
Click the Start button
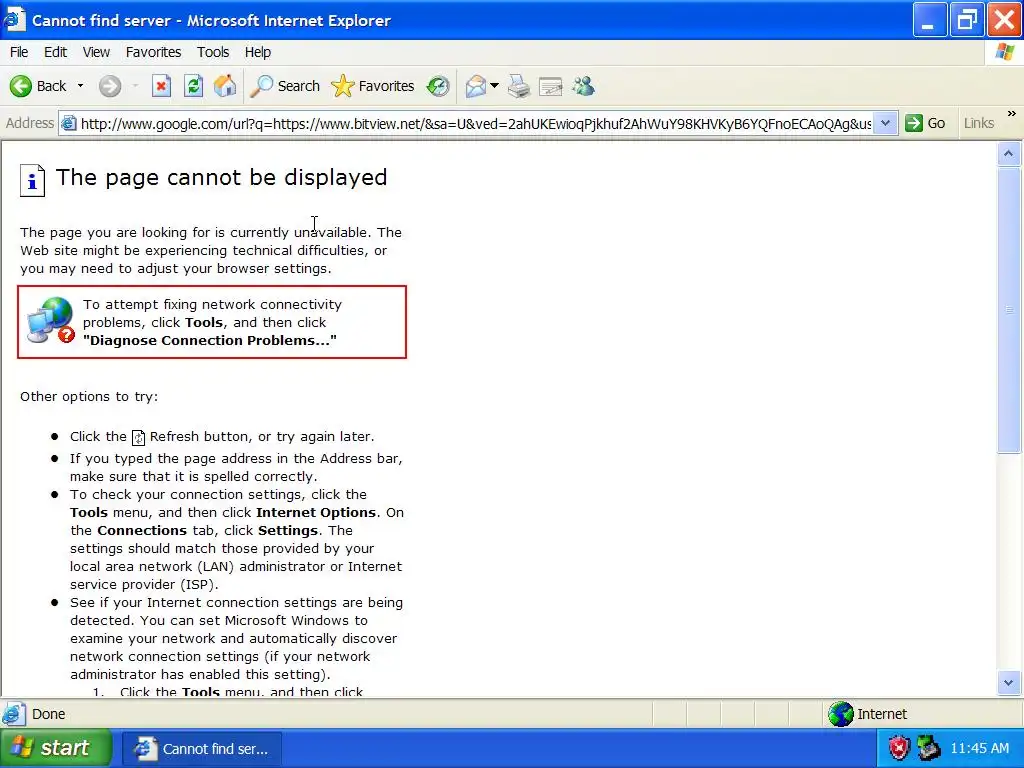[56, 748]
